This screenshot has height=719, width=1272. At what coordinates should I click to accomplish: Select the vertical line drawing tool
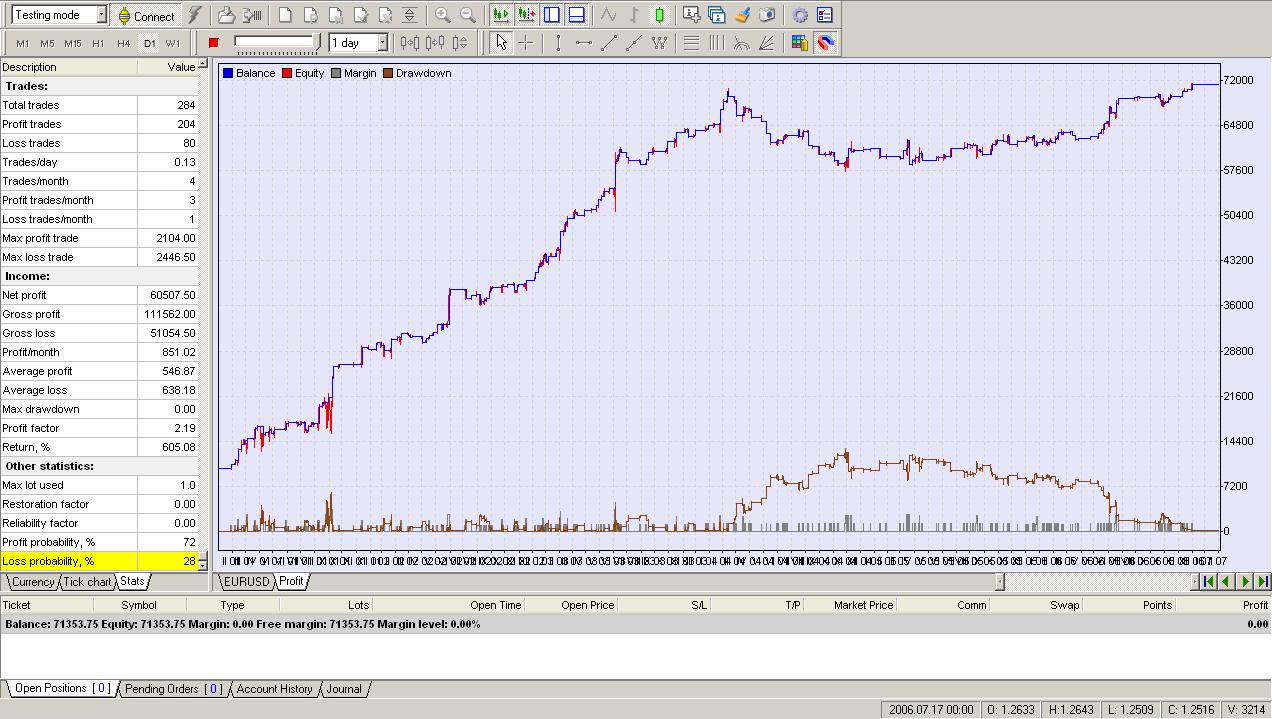(558, 43)
